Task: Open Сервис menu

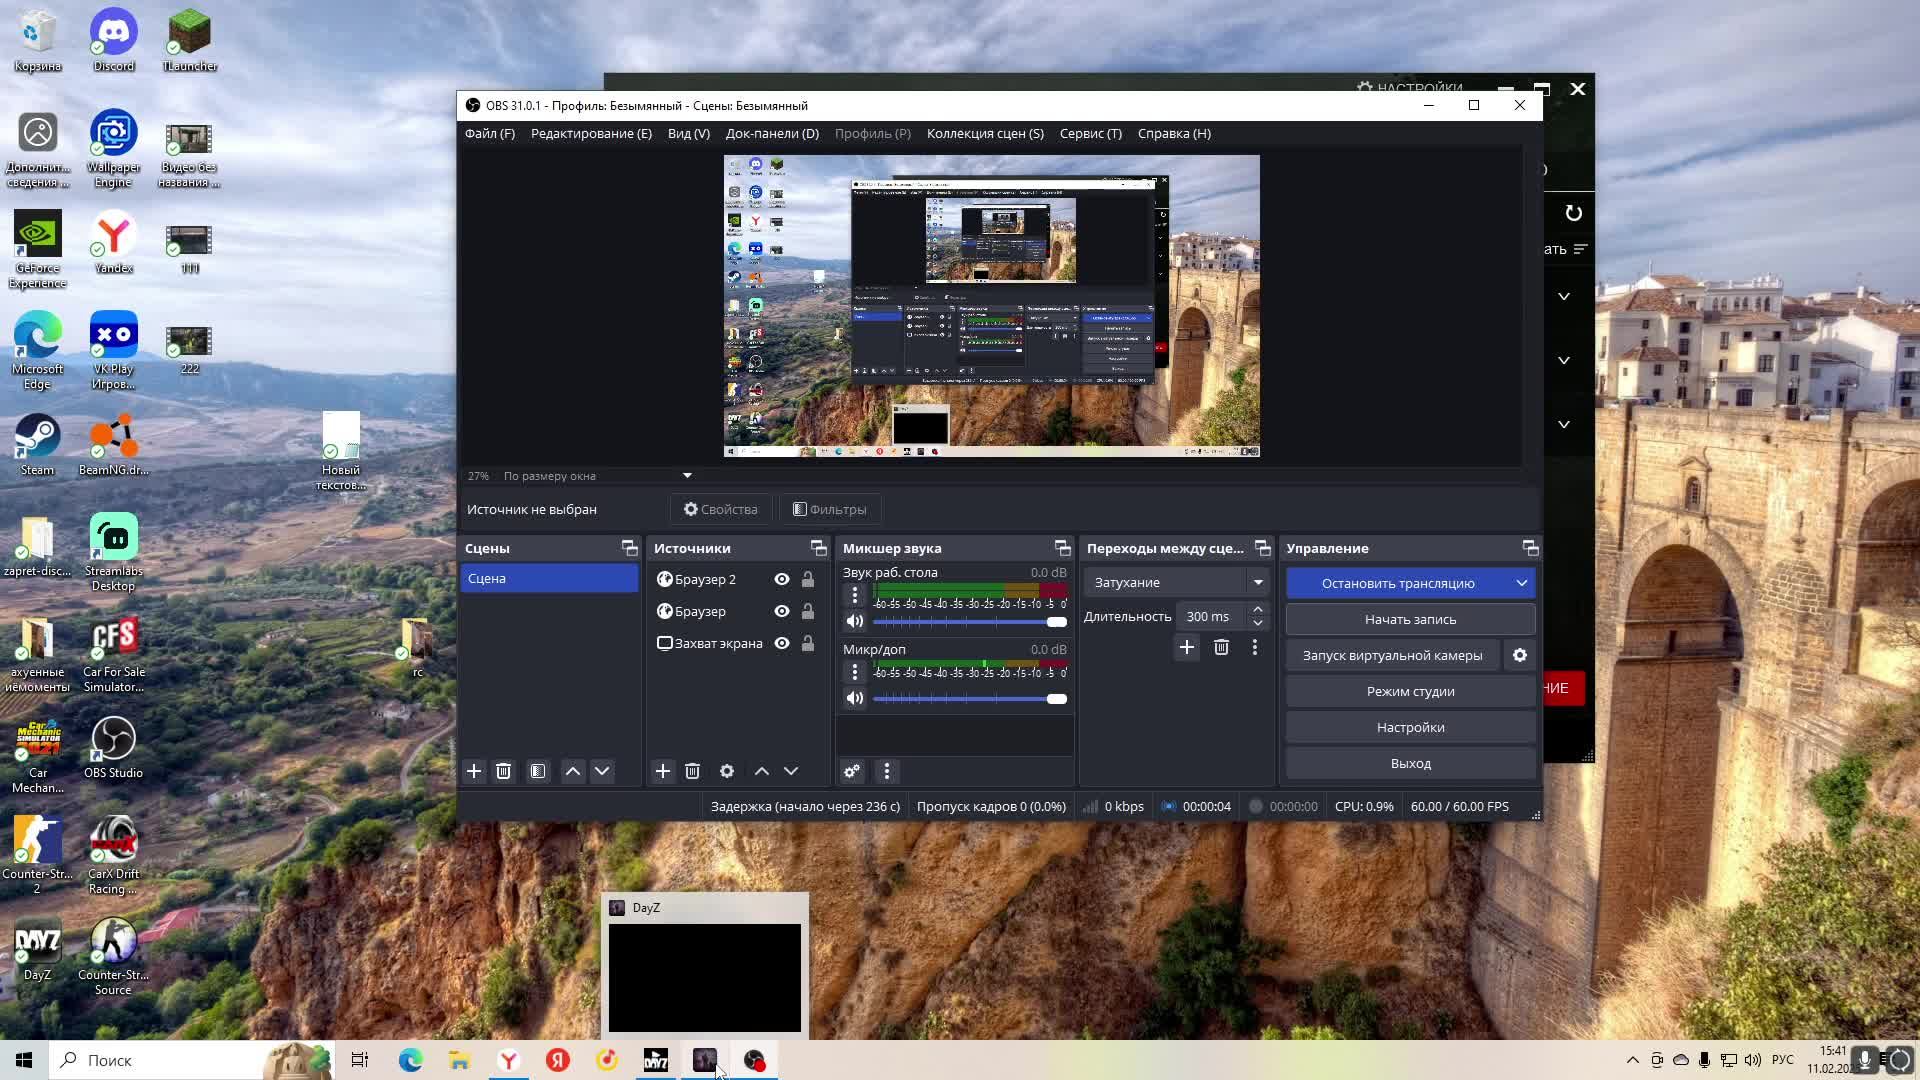Action: point(1090,133)
